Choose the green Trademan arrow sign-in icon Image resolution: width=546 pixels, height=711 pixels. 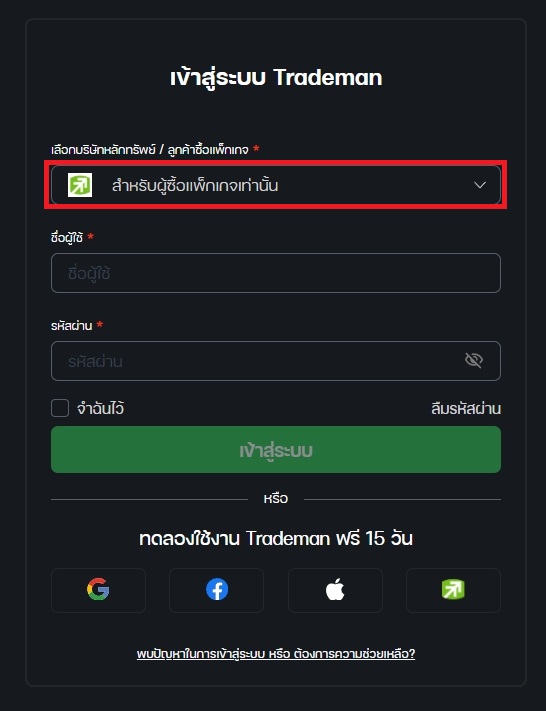pyautogui.click(x=453, y=590)
